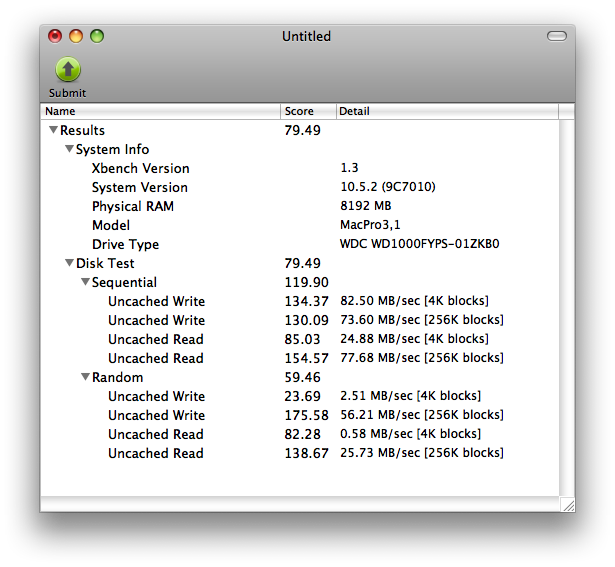
Task: Select the Xbench Version row
Action: pyautogui.click(x=300, y=168)
